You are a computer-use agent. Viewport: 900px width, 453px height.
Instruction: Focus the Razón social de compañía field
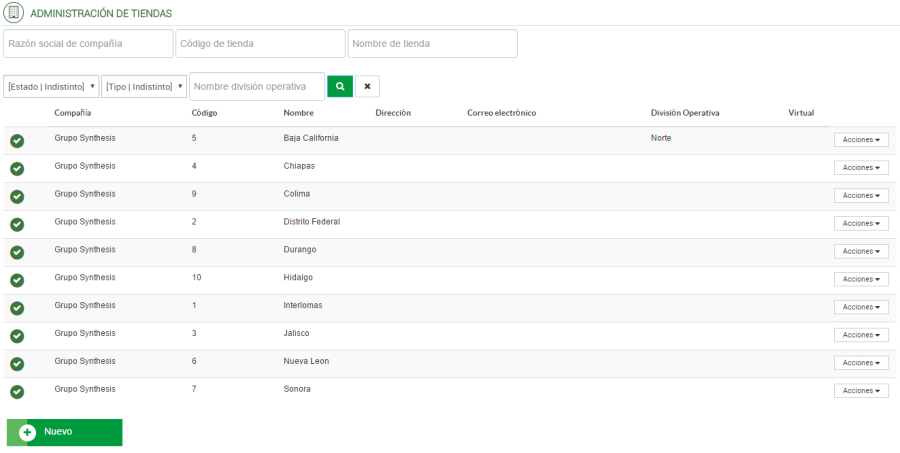click(x=88, y=44)
